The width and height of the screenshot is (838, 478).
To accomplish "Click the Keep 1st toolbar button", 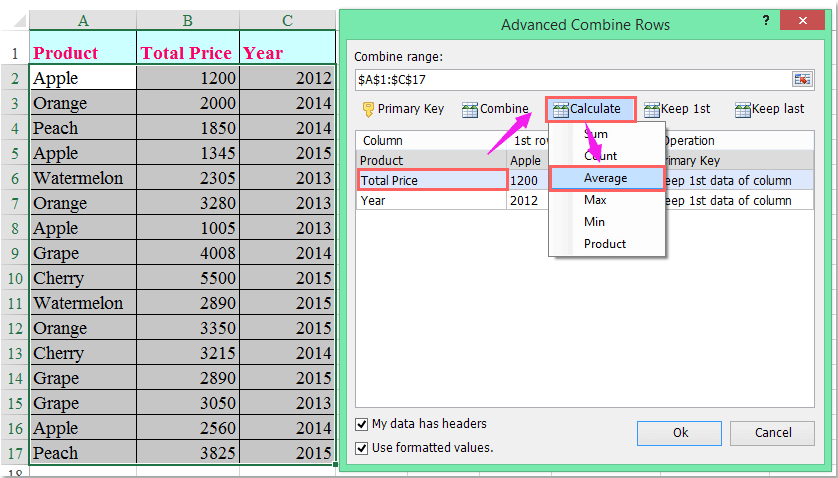I will 677,109.
